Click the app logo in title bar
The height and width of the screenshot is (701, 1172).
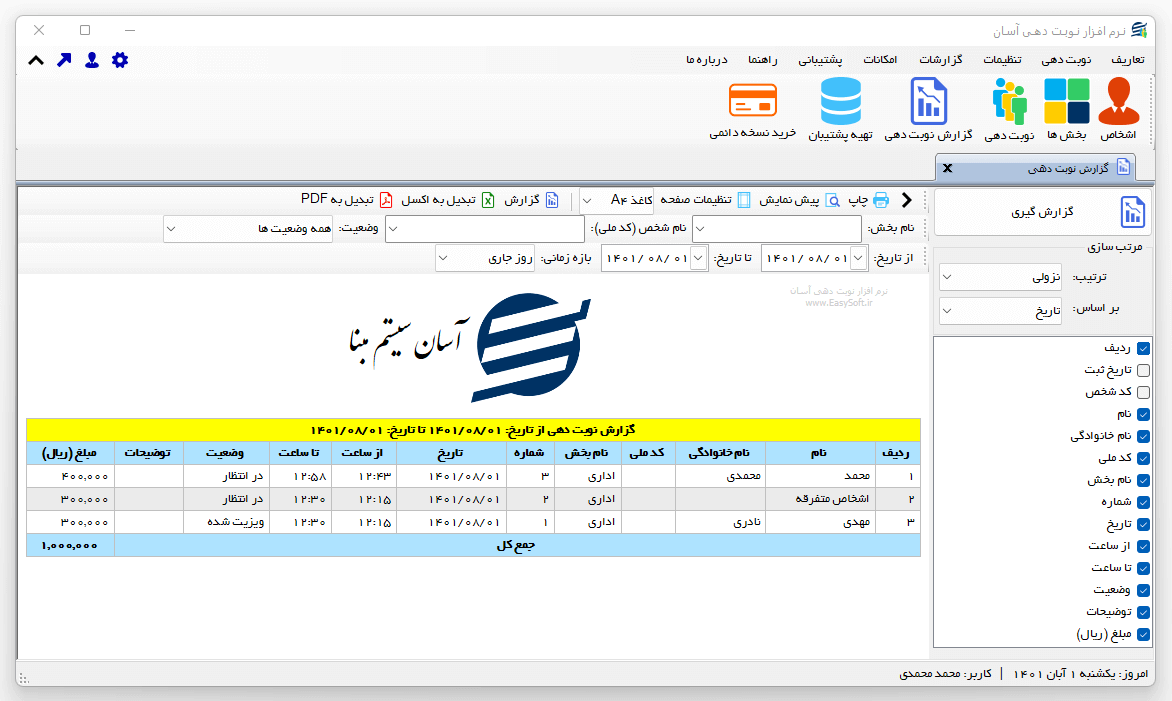click(1139, 30)
